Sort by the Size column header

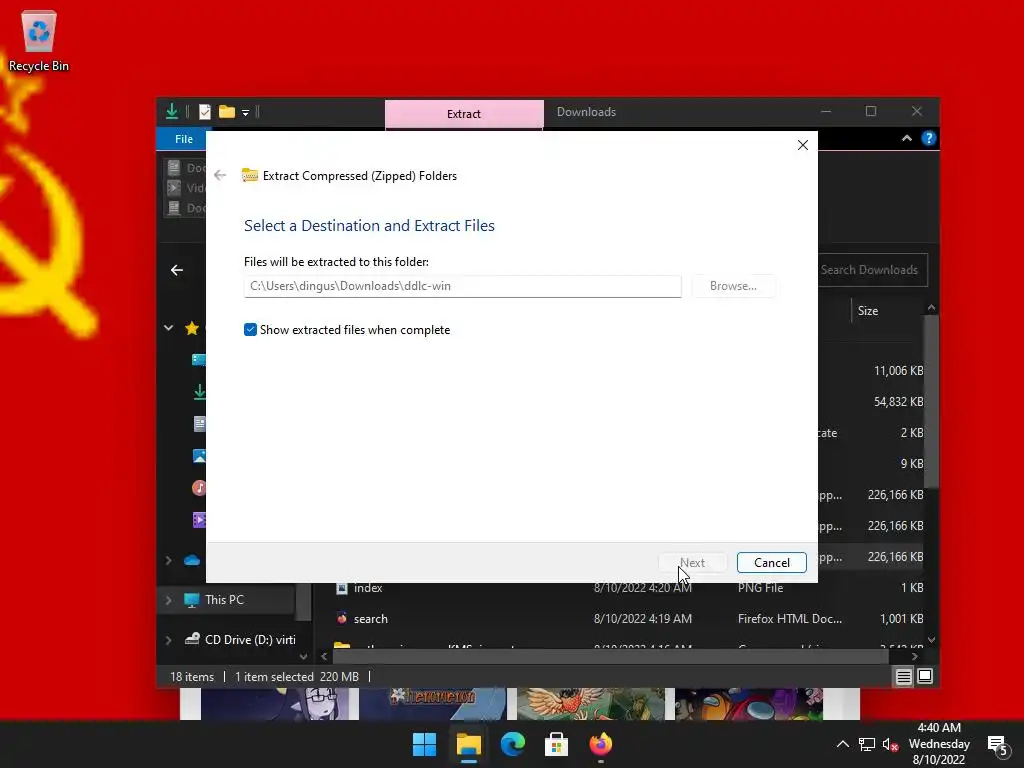(867, 311)
